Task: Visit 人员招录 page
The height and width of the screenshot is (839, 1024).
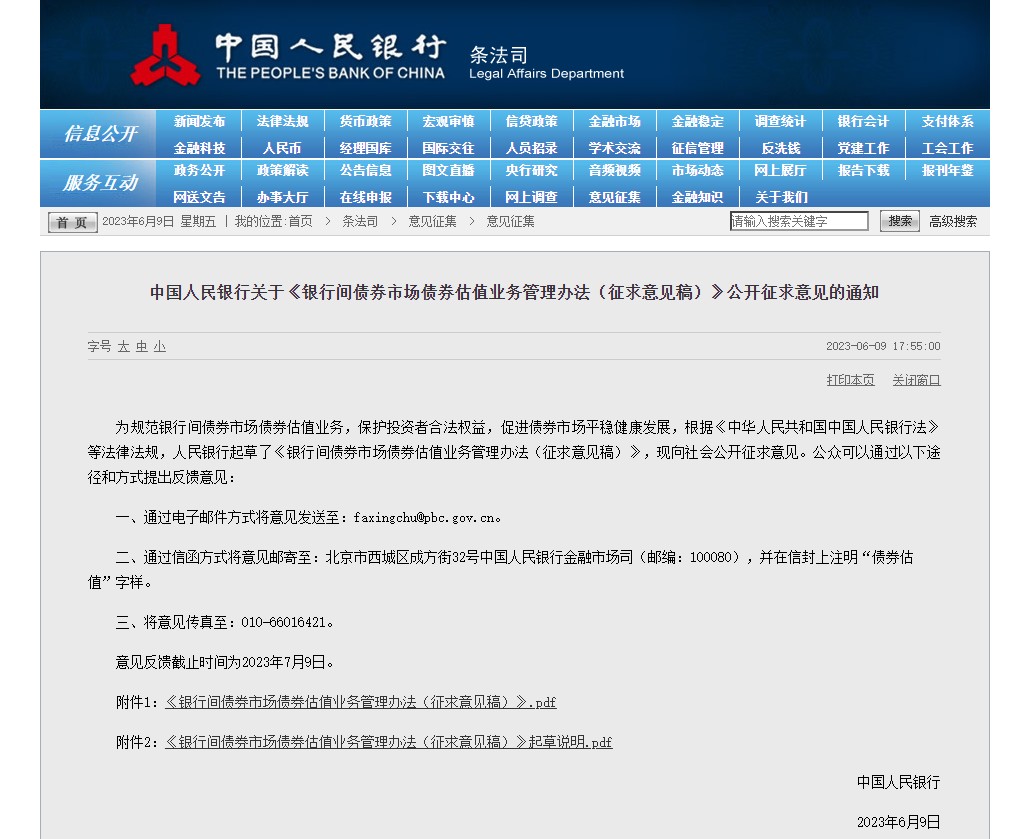Action: (532, 148)
